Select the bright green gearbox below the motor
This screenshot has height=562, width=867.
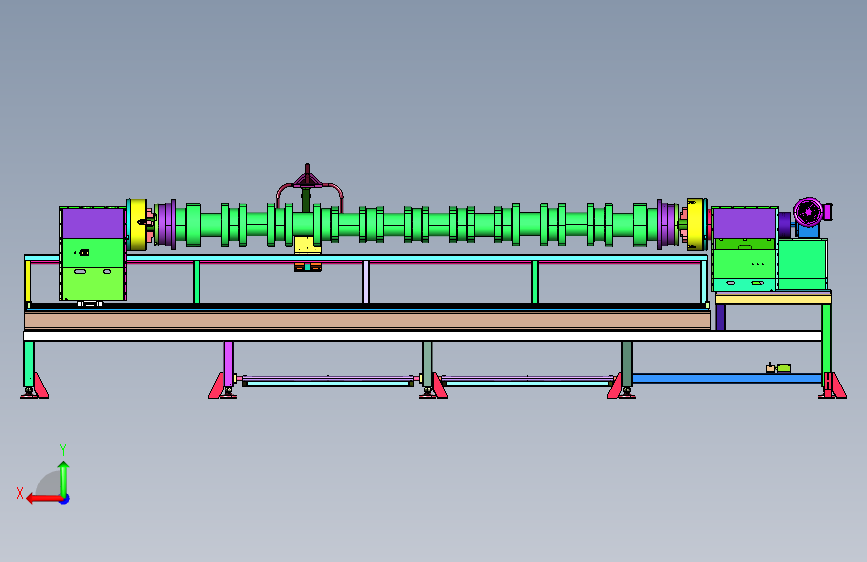(x=803, y=264)
